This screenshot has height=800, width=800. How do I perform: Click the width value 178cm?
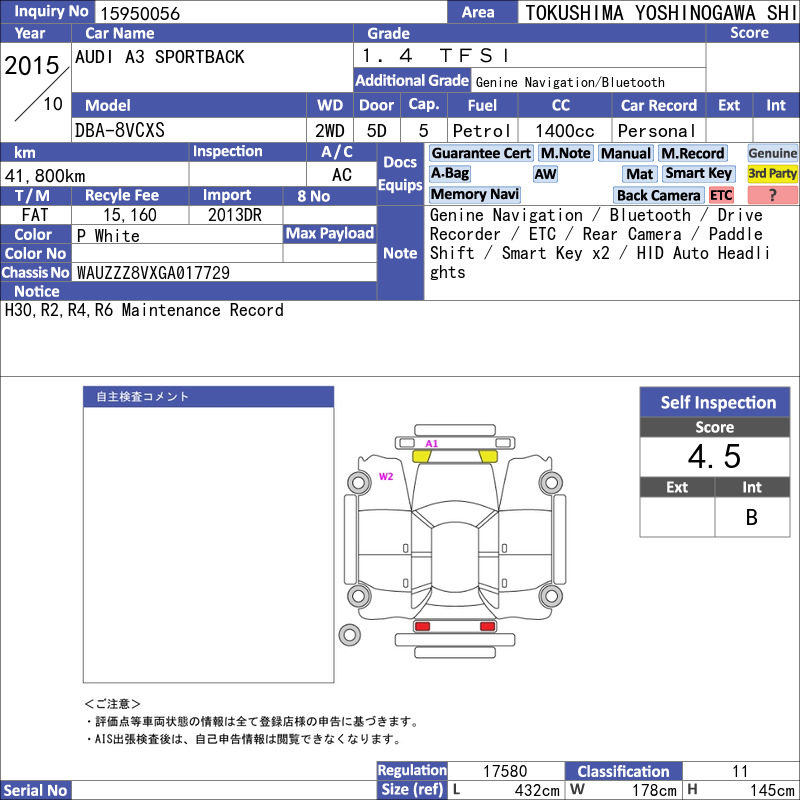(654, 790)
